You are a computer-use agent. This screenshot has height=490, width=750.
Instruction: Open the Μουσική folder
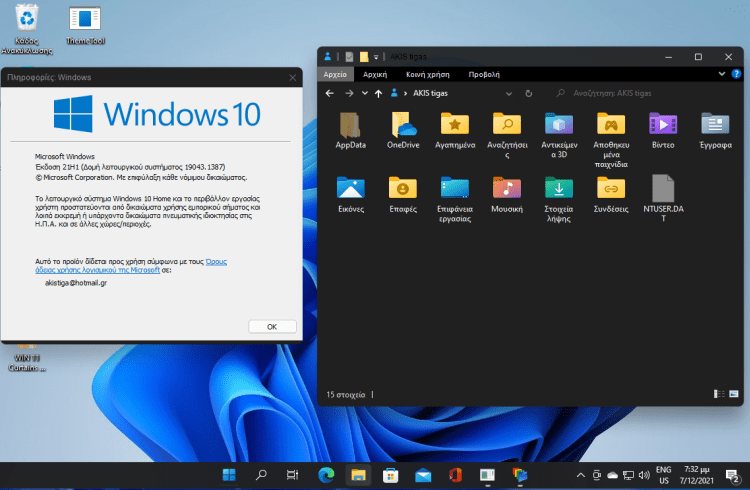tap(507, 194)
